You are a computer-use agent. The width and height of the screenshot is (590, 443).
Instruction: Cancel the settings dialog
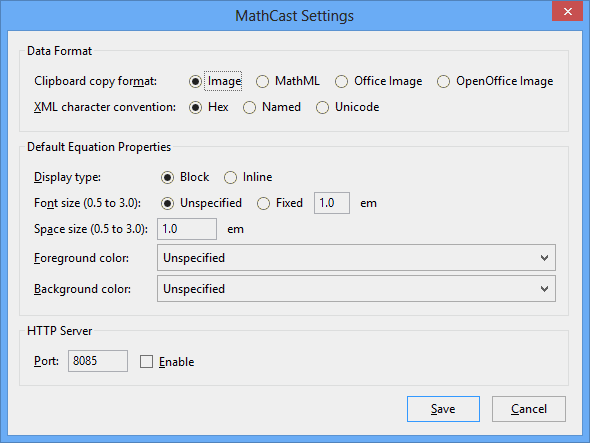[x=529, y=409]
